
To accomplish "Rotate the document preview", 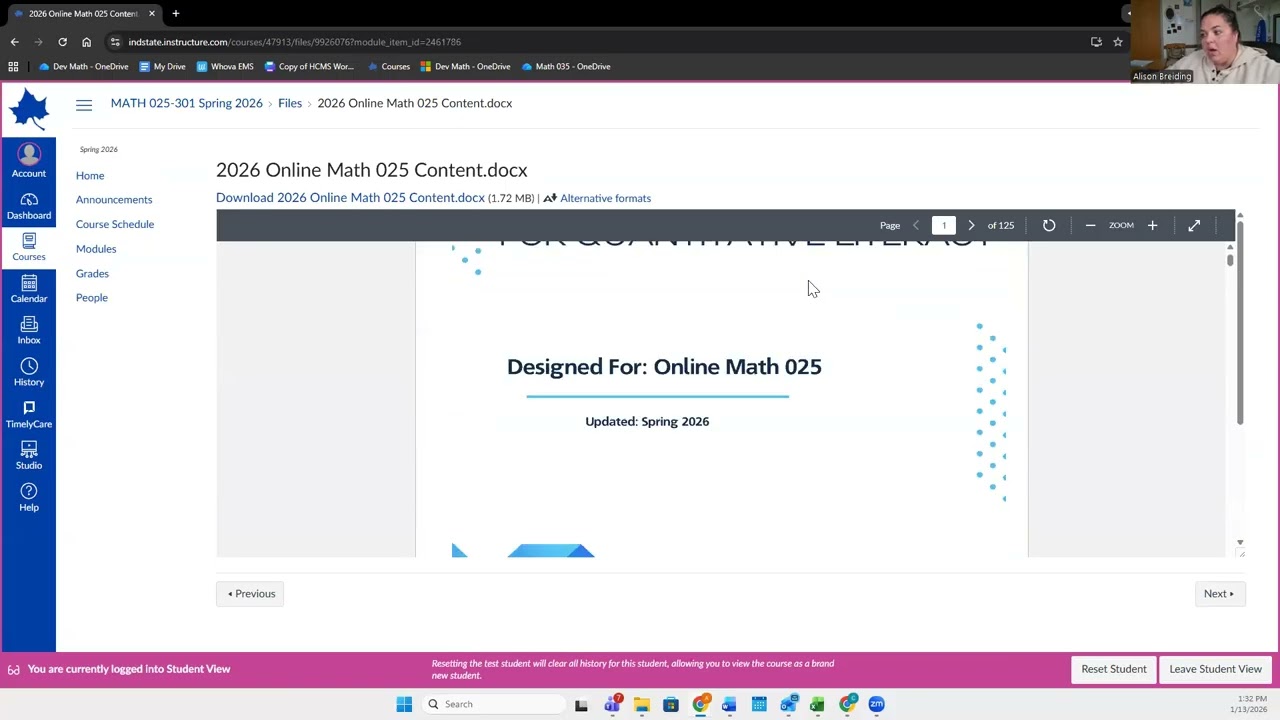I will pos(1049,226).
